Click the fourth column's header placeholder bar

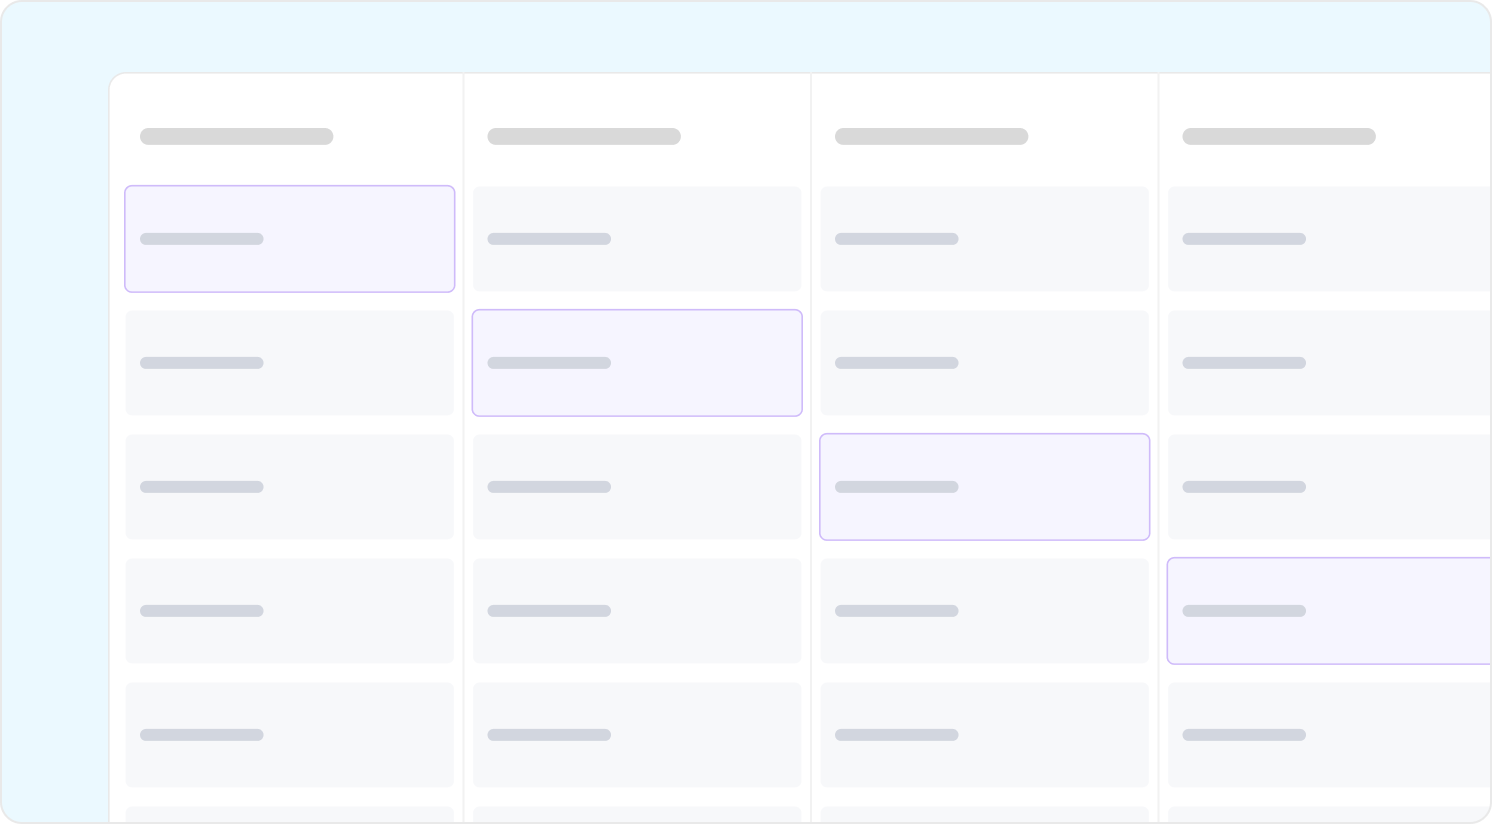click(x=1279, y=136)
